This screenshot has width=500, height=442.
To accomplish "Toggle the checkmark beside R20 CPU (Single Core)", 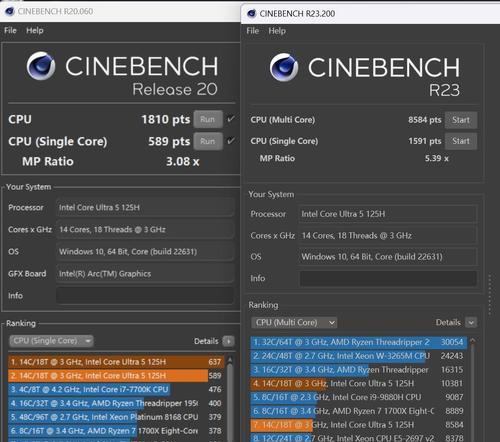I will [x=231, y=141].
